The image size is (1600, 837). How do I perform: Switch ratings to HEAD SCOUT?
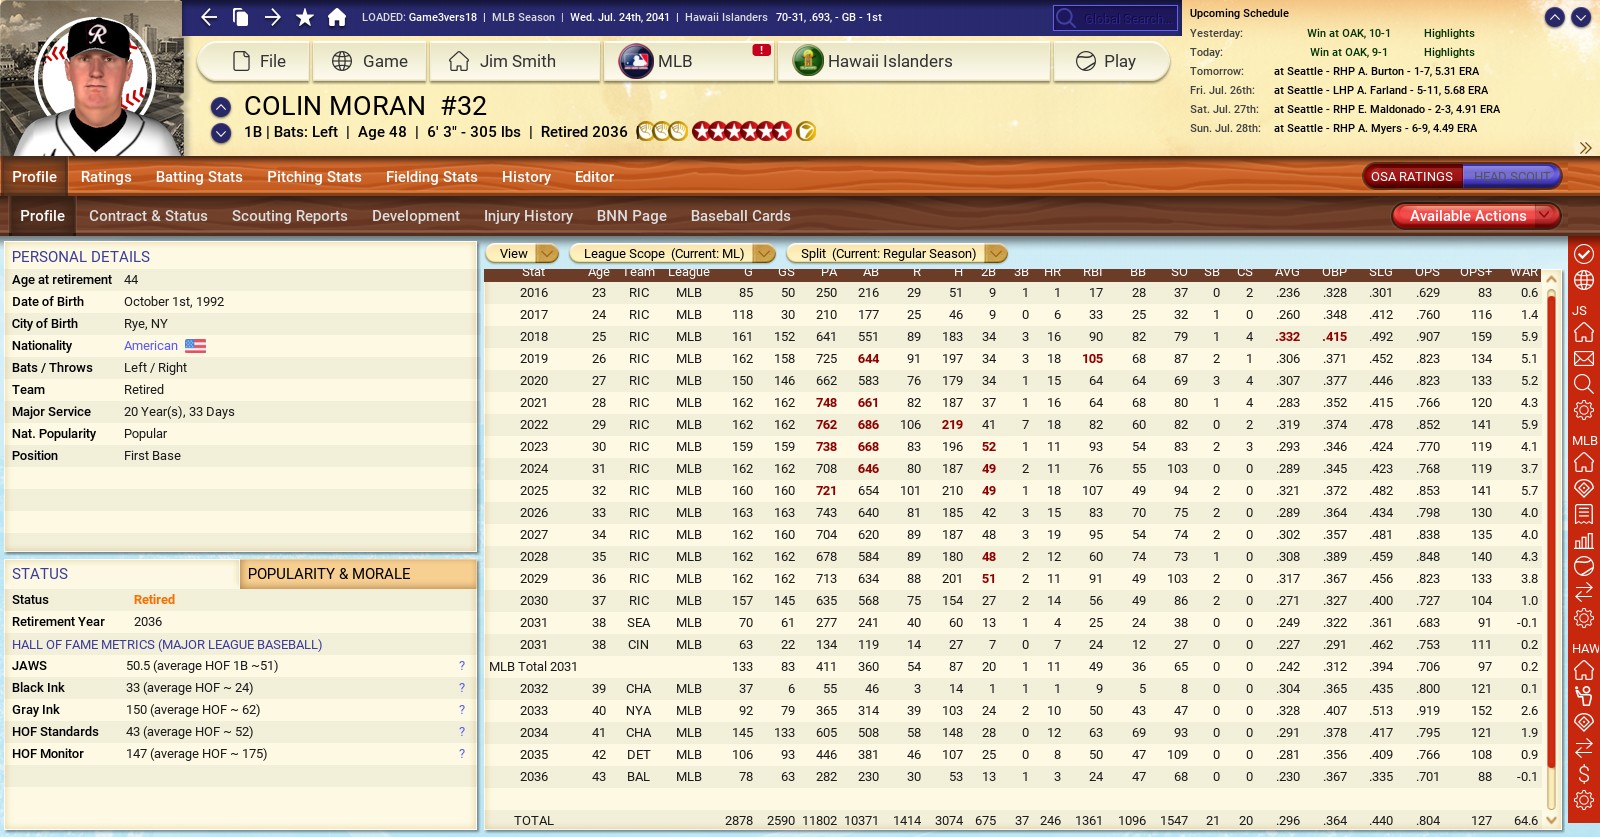1511,176
